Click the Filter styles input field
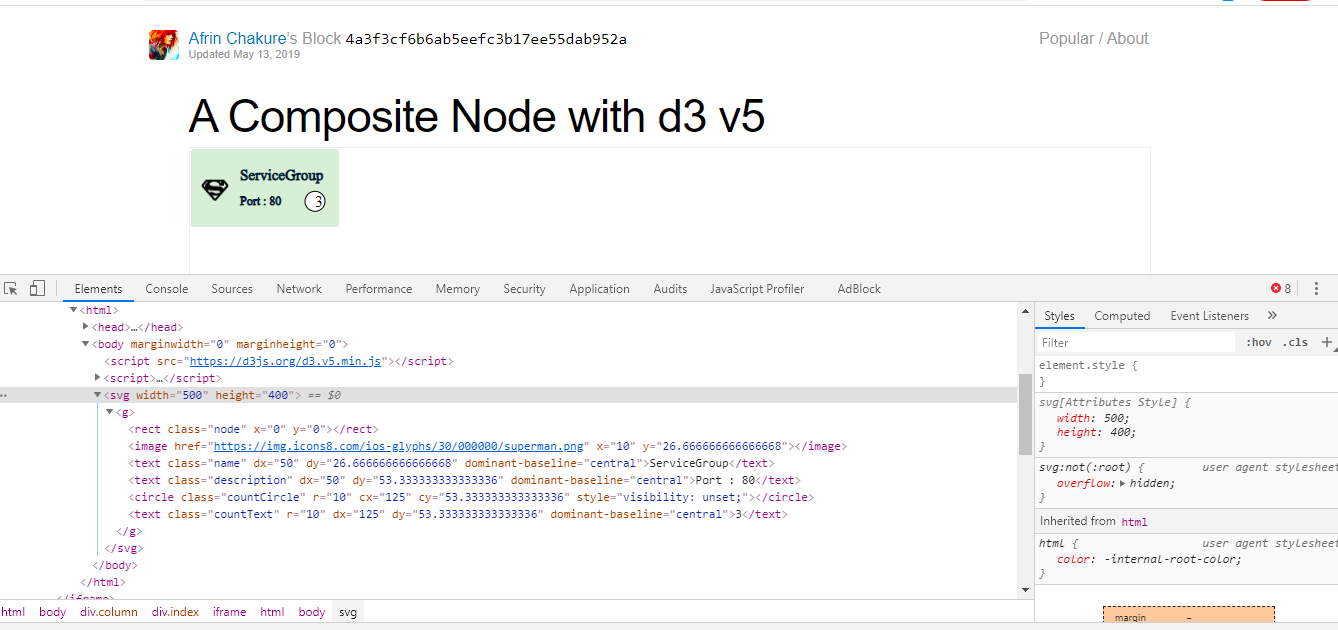The image size is (1338, 630). click(1136, 342)
